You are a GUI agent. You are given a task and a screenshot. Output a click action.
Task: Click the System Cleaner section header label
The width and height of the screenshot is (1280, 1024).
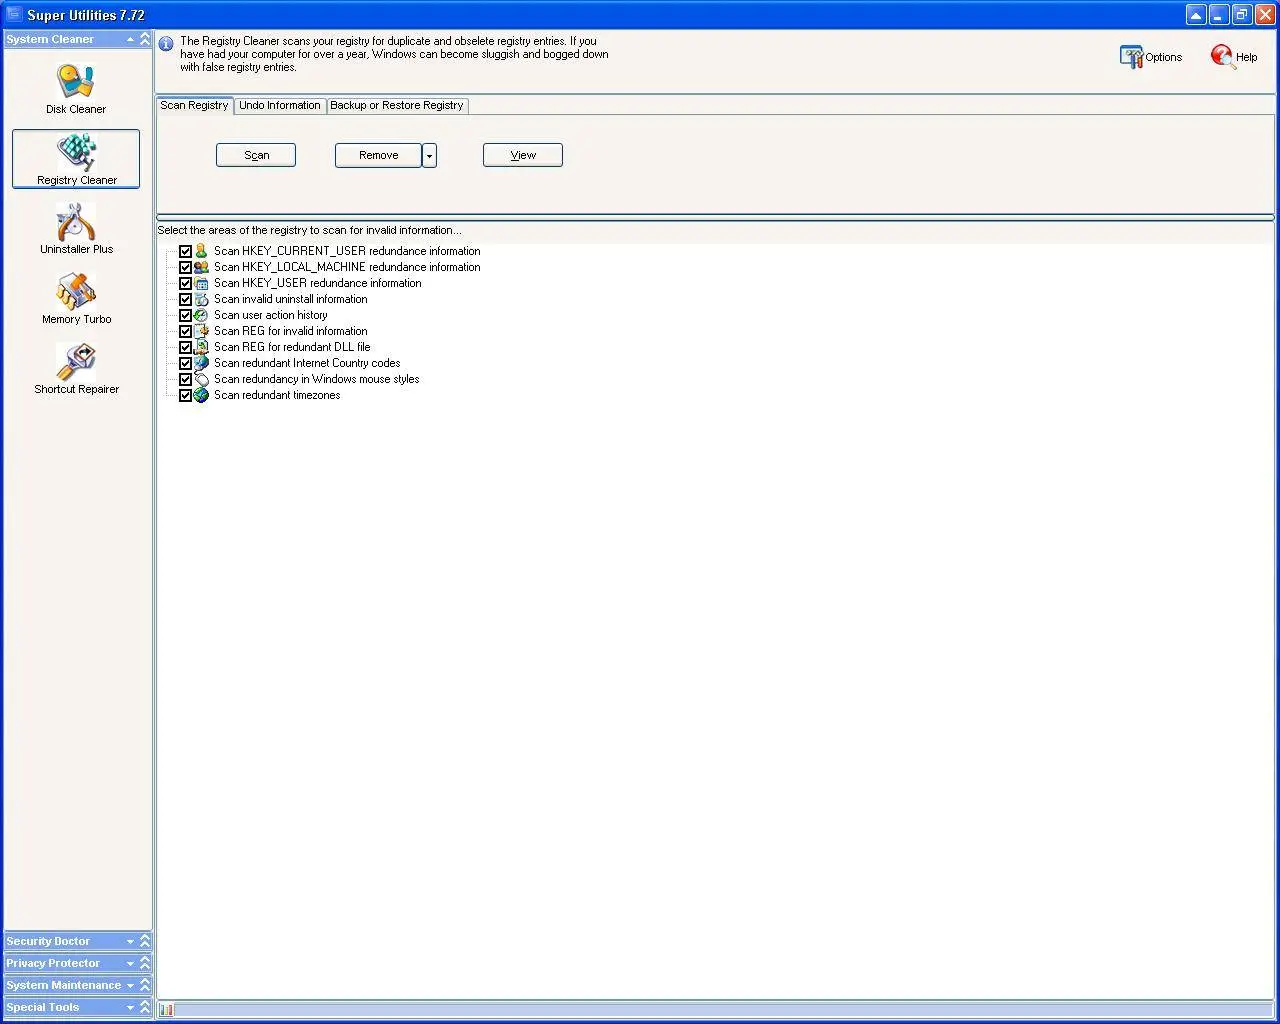click(50, 39)
